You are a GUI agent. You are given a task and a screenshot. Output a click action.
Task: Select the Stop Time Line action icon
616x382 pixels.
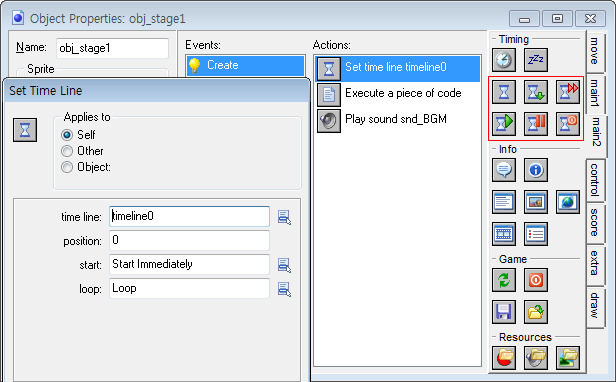pyautogui.click(x=568, y=124)
